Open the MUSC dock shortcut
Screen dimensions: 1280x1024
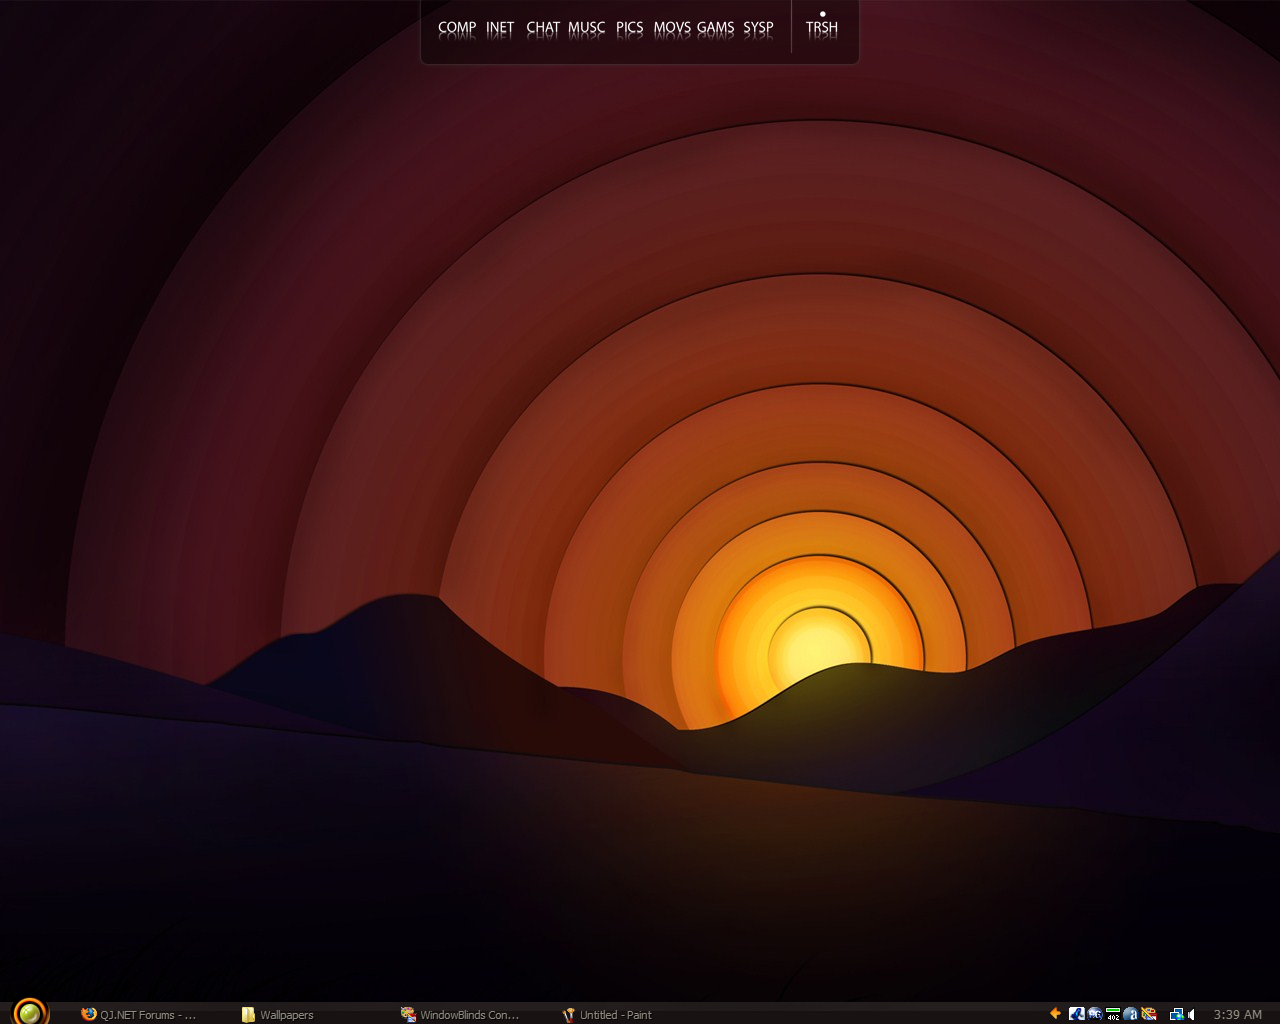(587, 28)
